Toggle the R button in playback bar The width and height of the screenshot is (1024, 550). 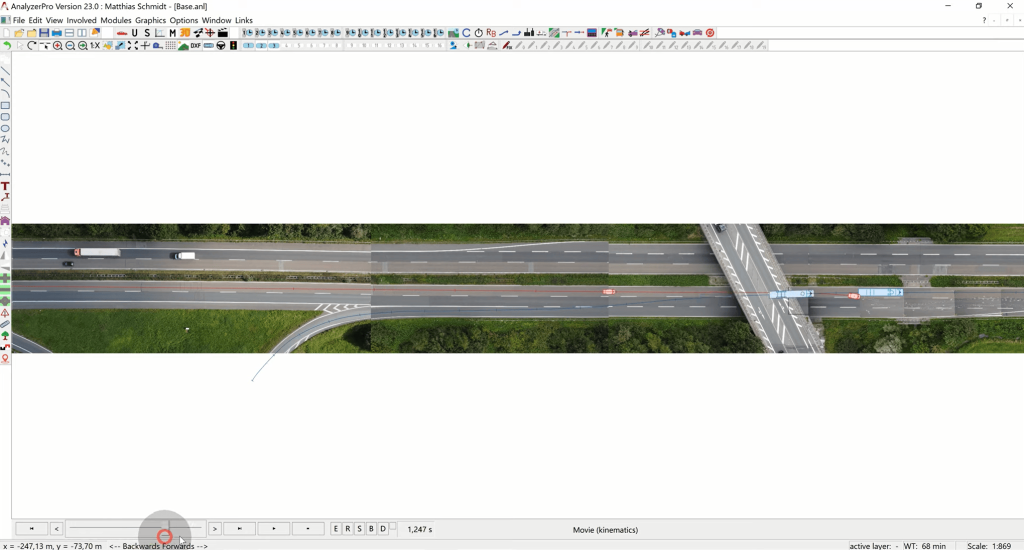tap(348, 529)
